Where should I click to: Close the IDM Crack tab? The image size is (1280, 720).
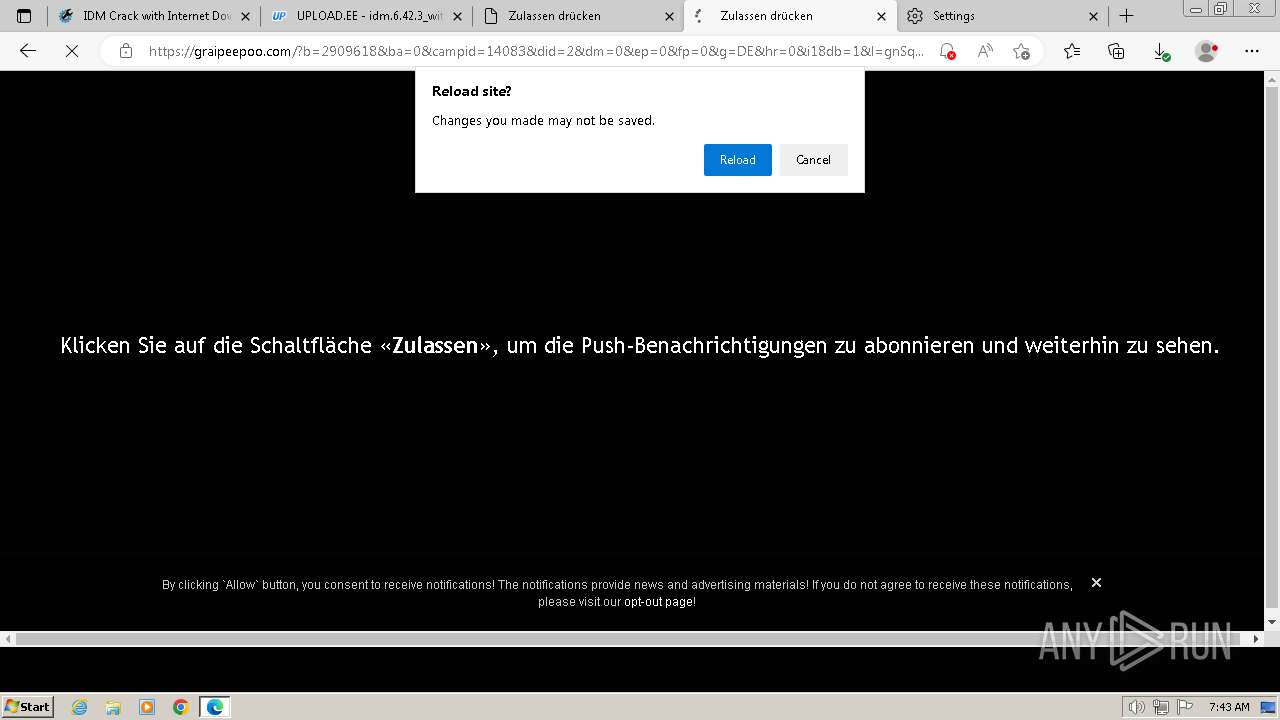(x=245, y=16)
